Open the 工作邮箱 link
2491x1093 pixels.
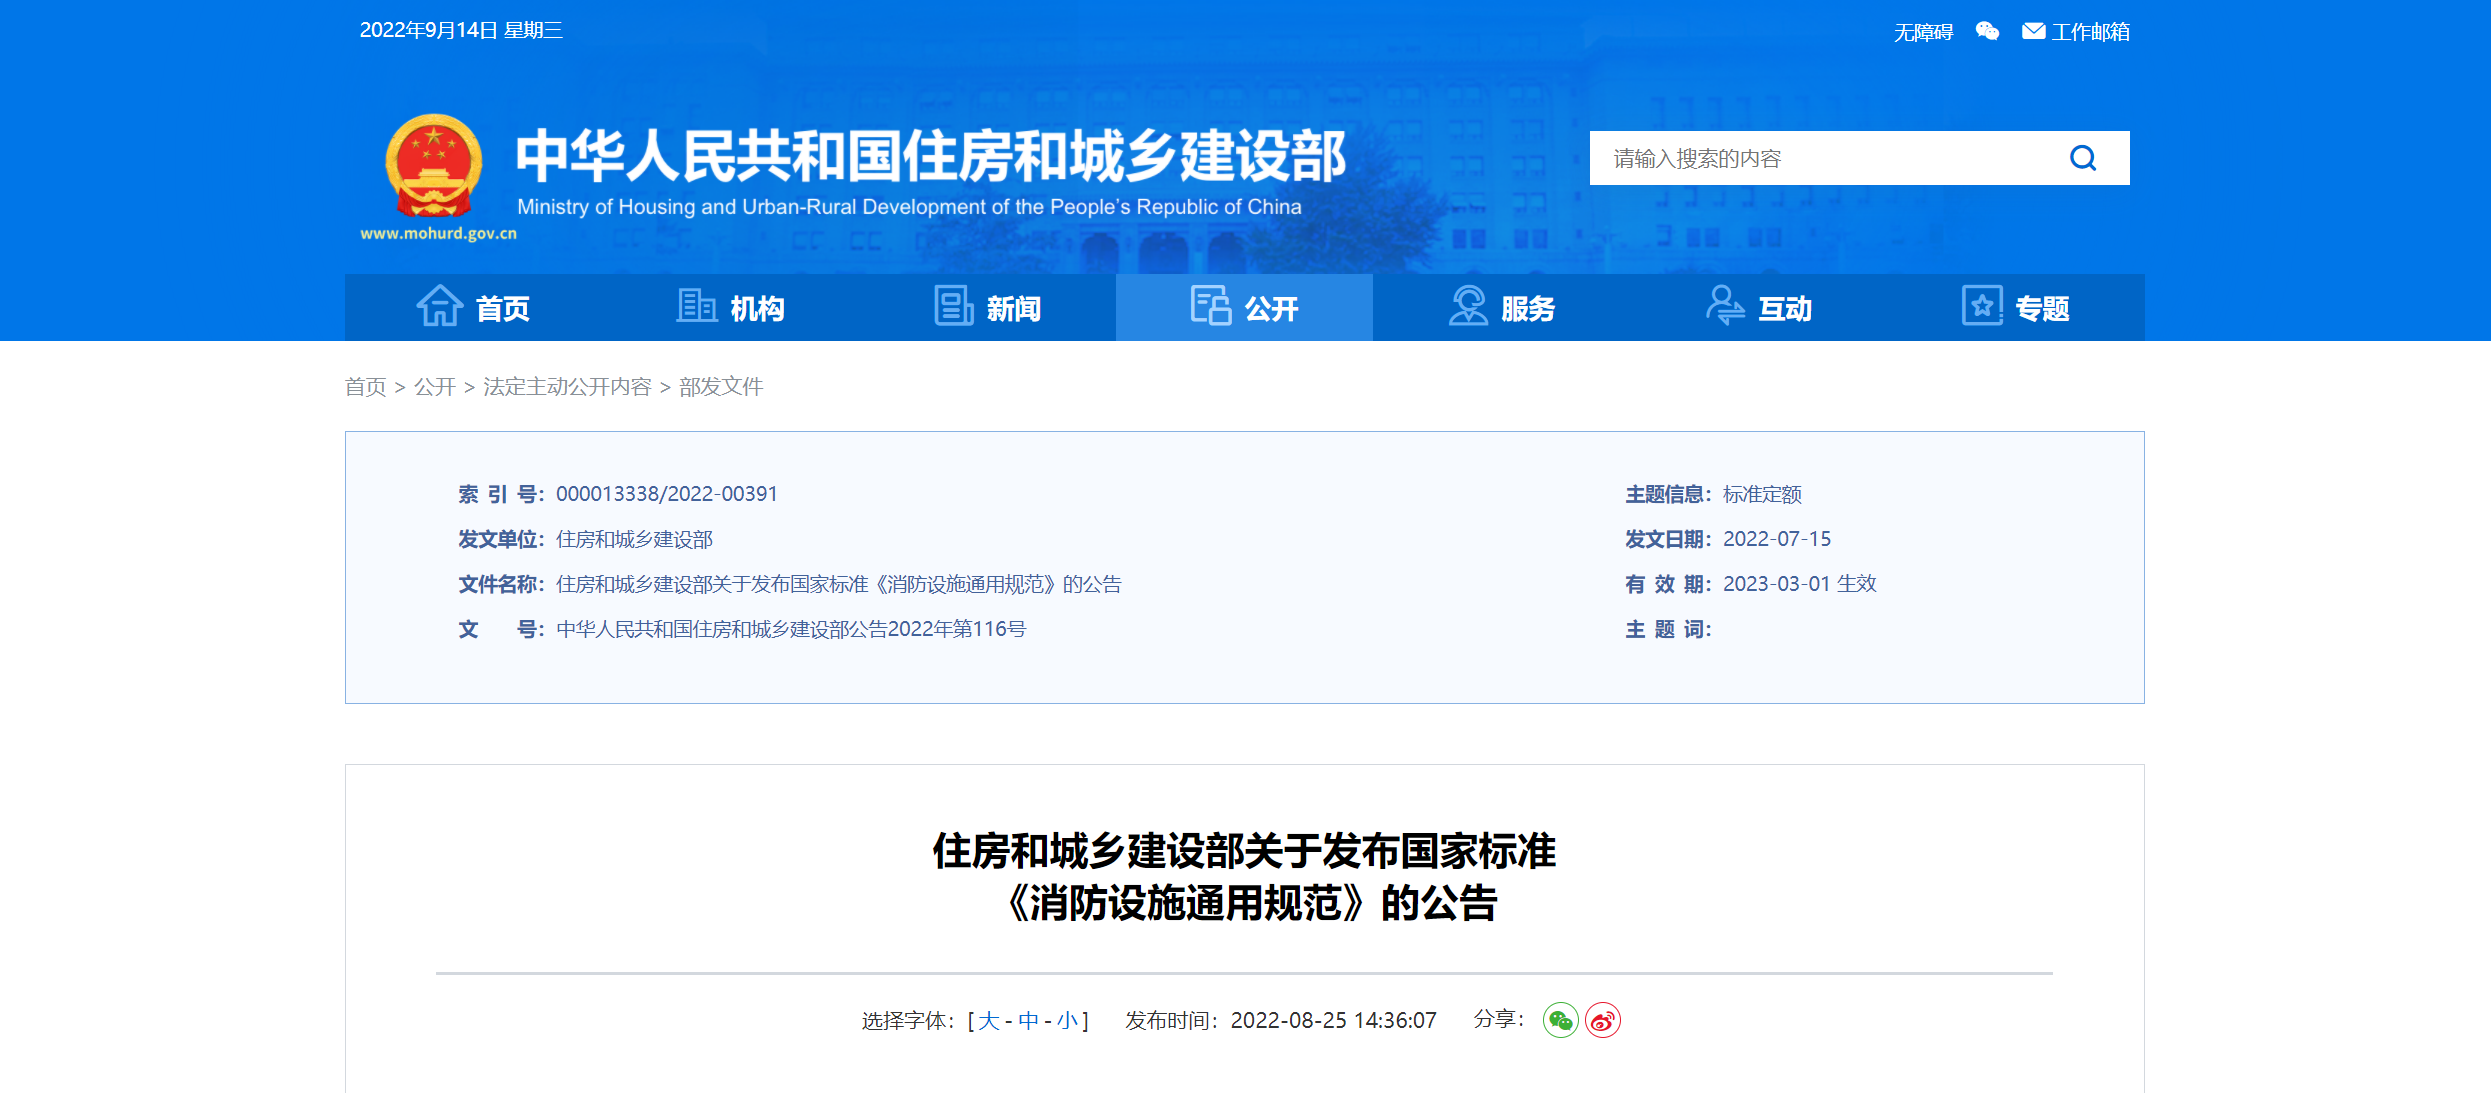tap(2090, 32)
